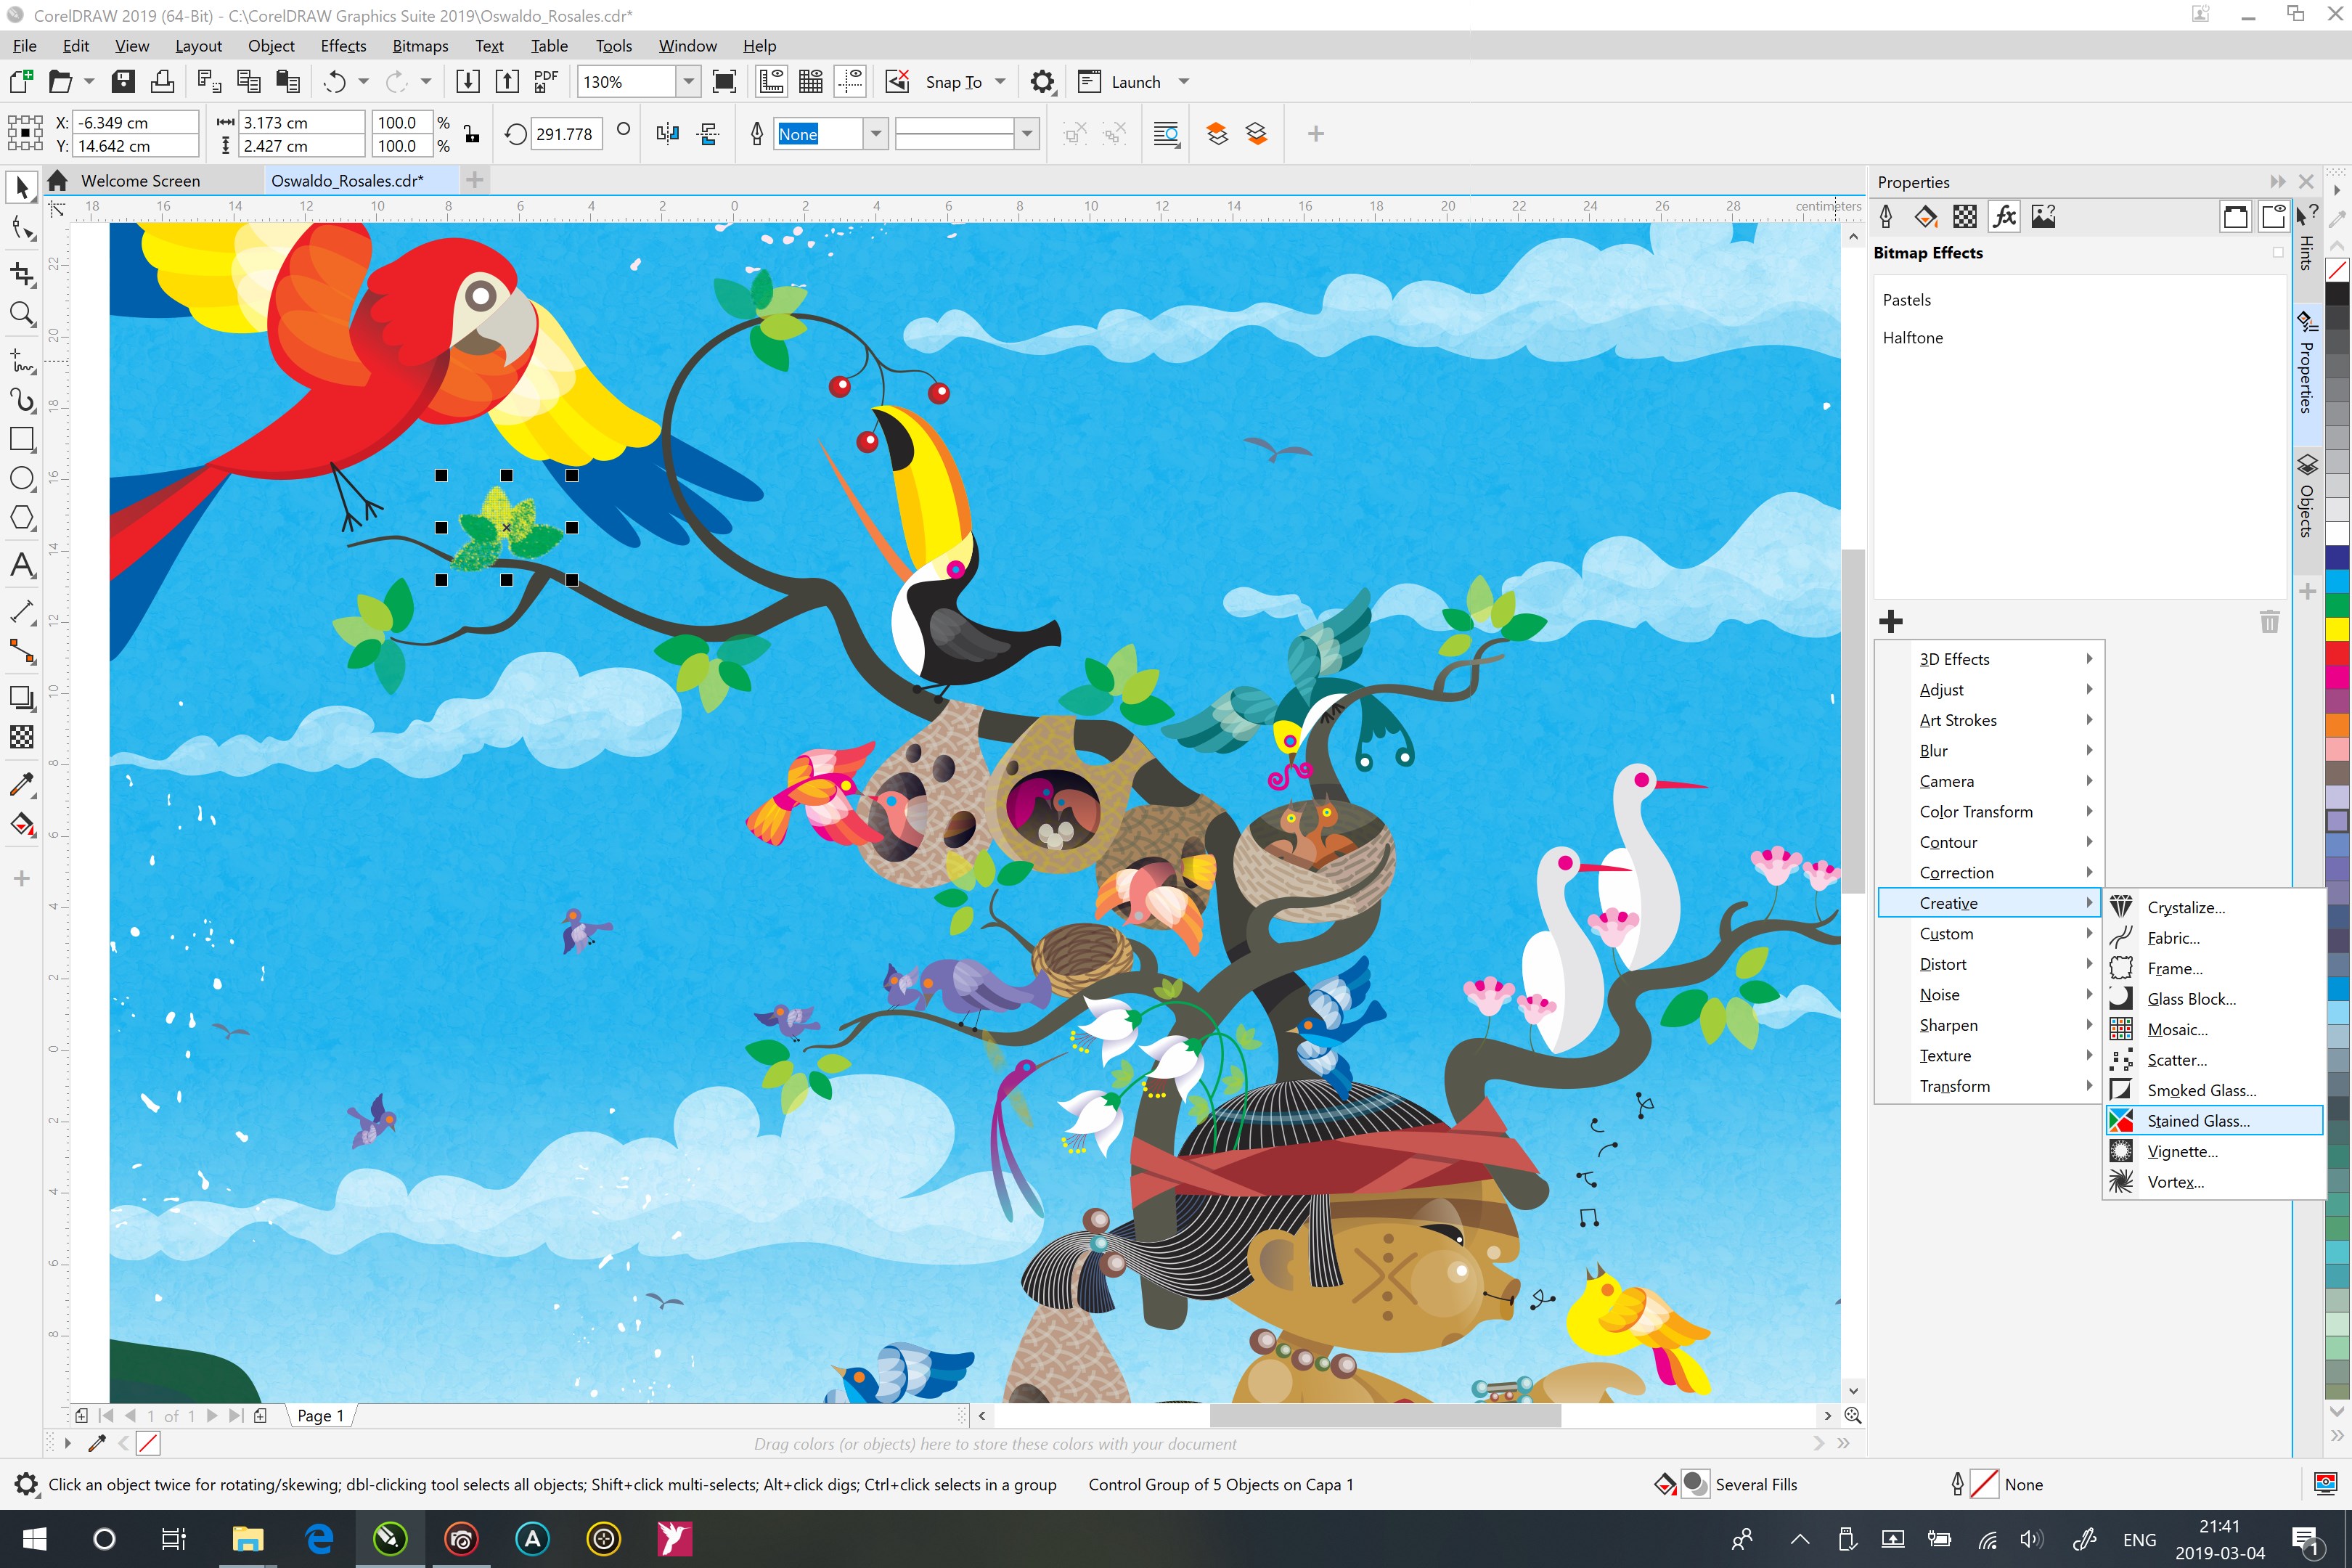The height and width of the screenshot is (1568, 2352).
Task: Click the Publish to PDF icon
Action: tap(545, 82)
